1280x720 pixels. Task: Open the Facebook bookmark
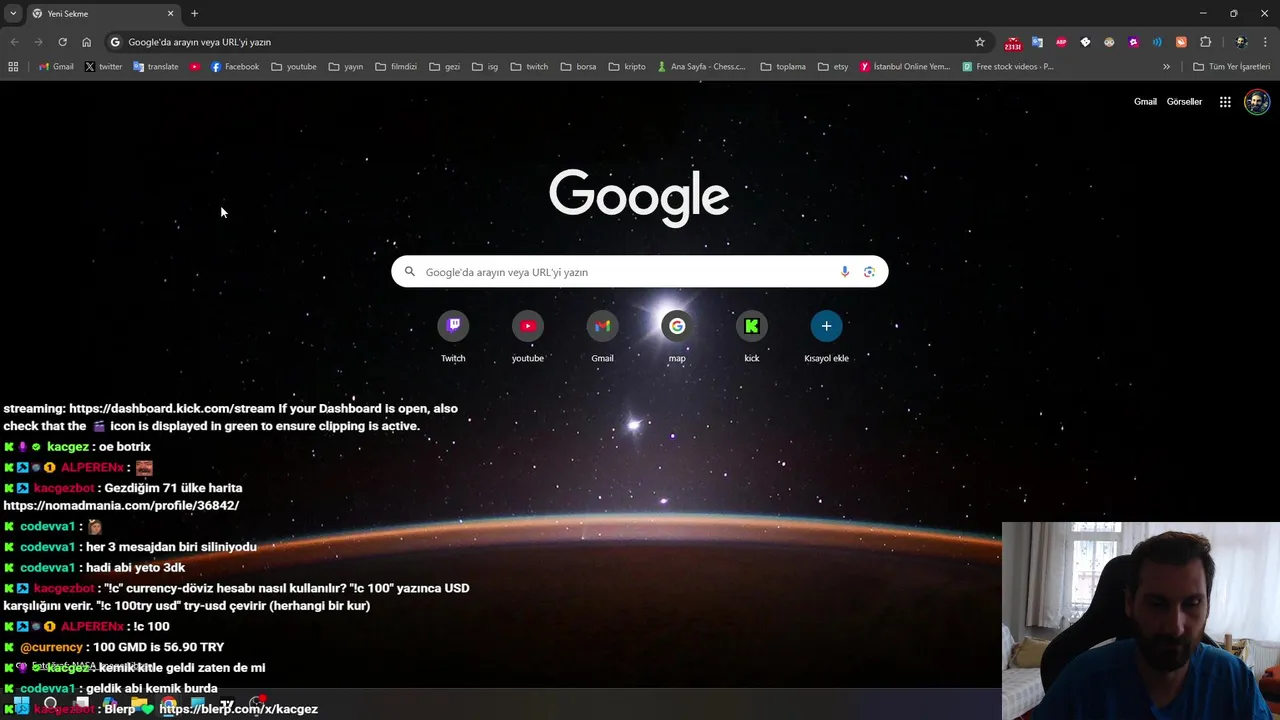(235, 67)
